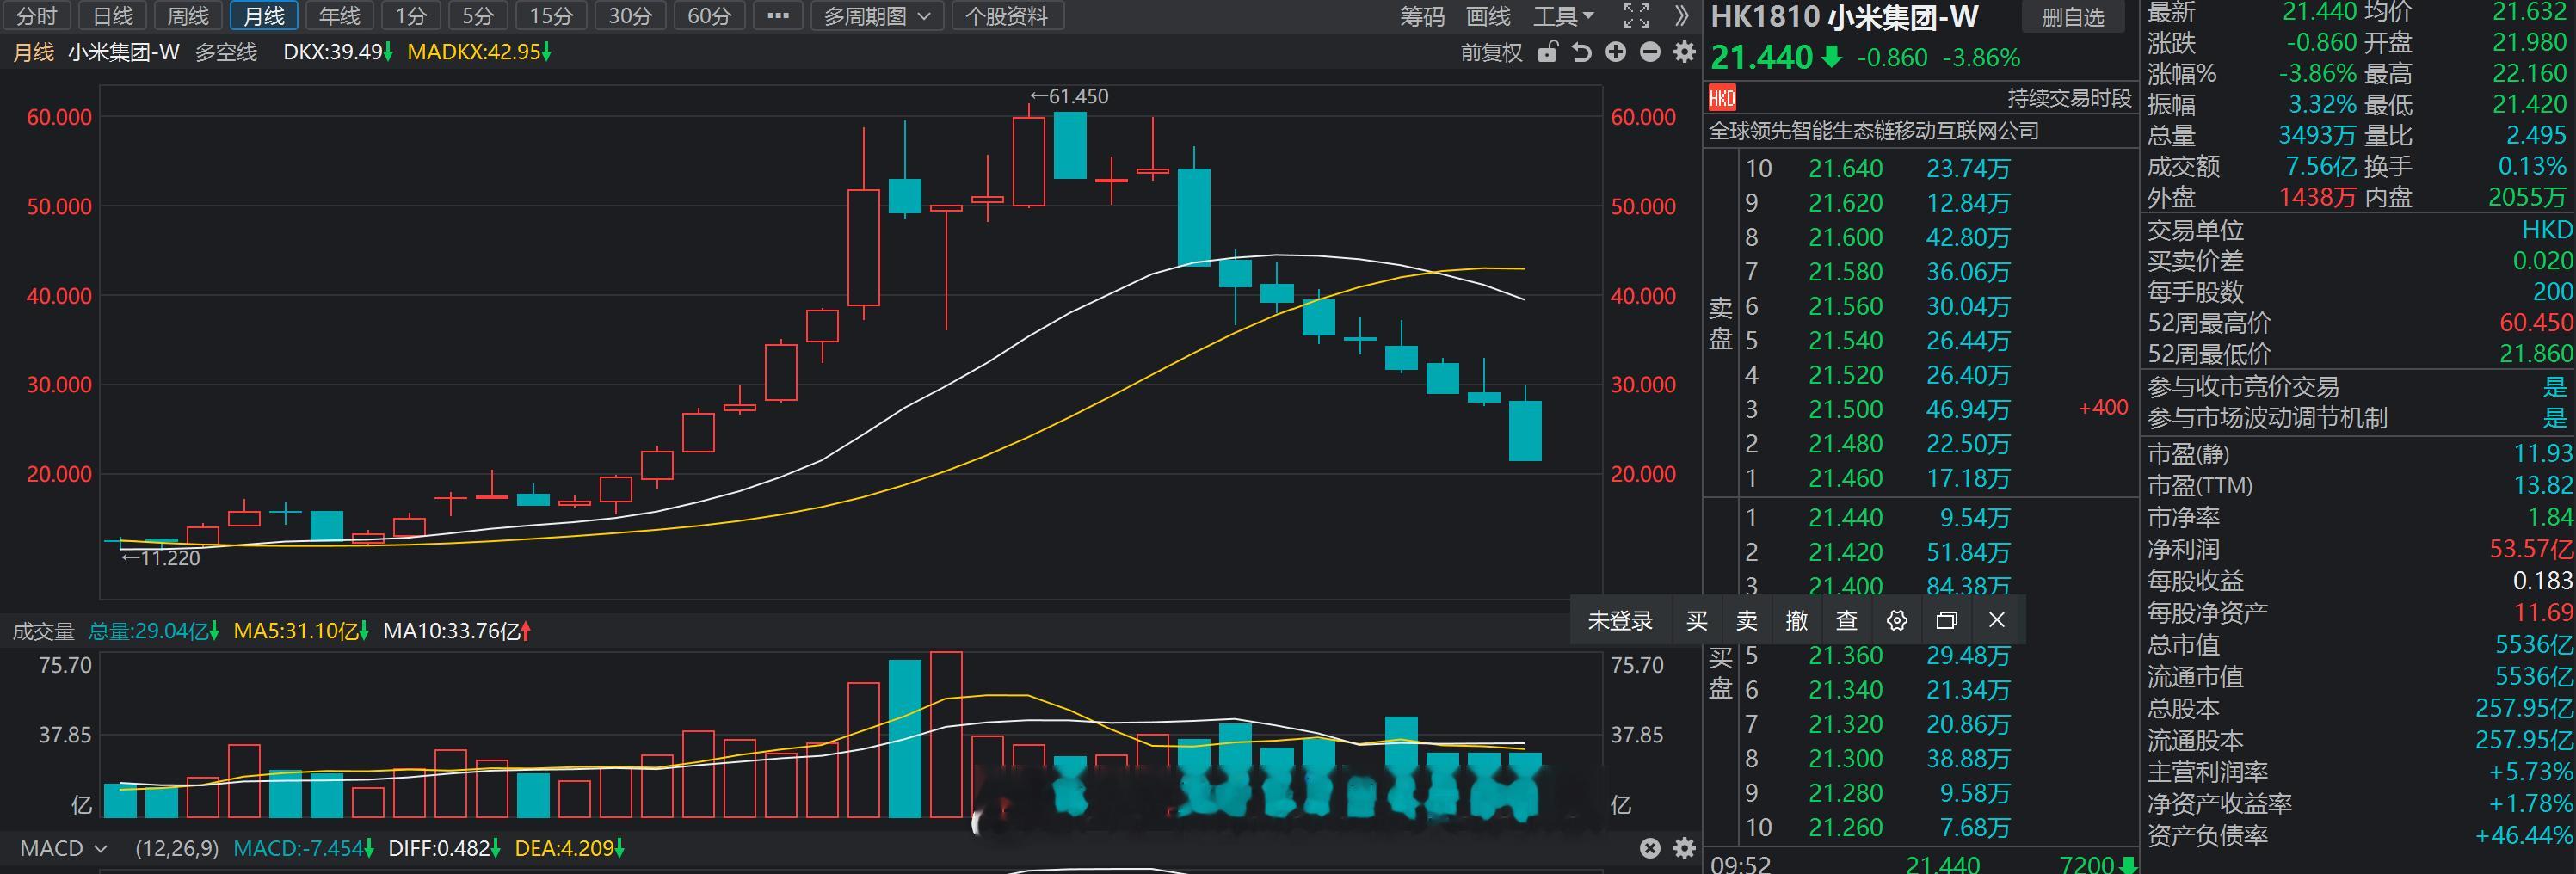Click the 筹码 chip distribution button

1422,16
